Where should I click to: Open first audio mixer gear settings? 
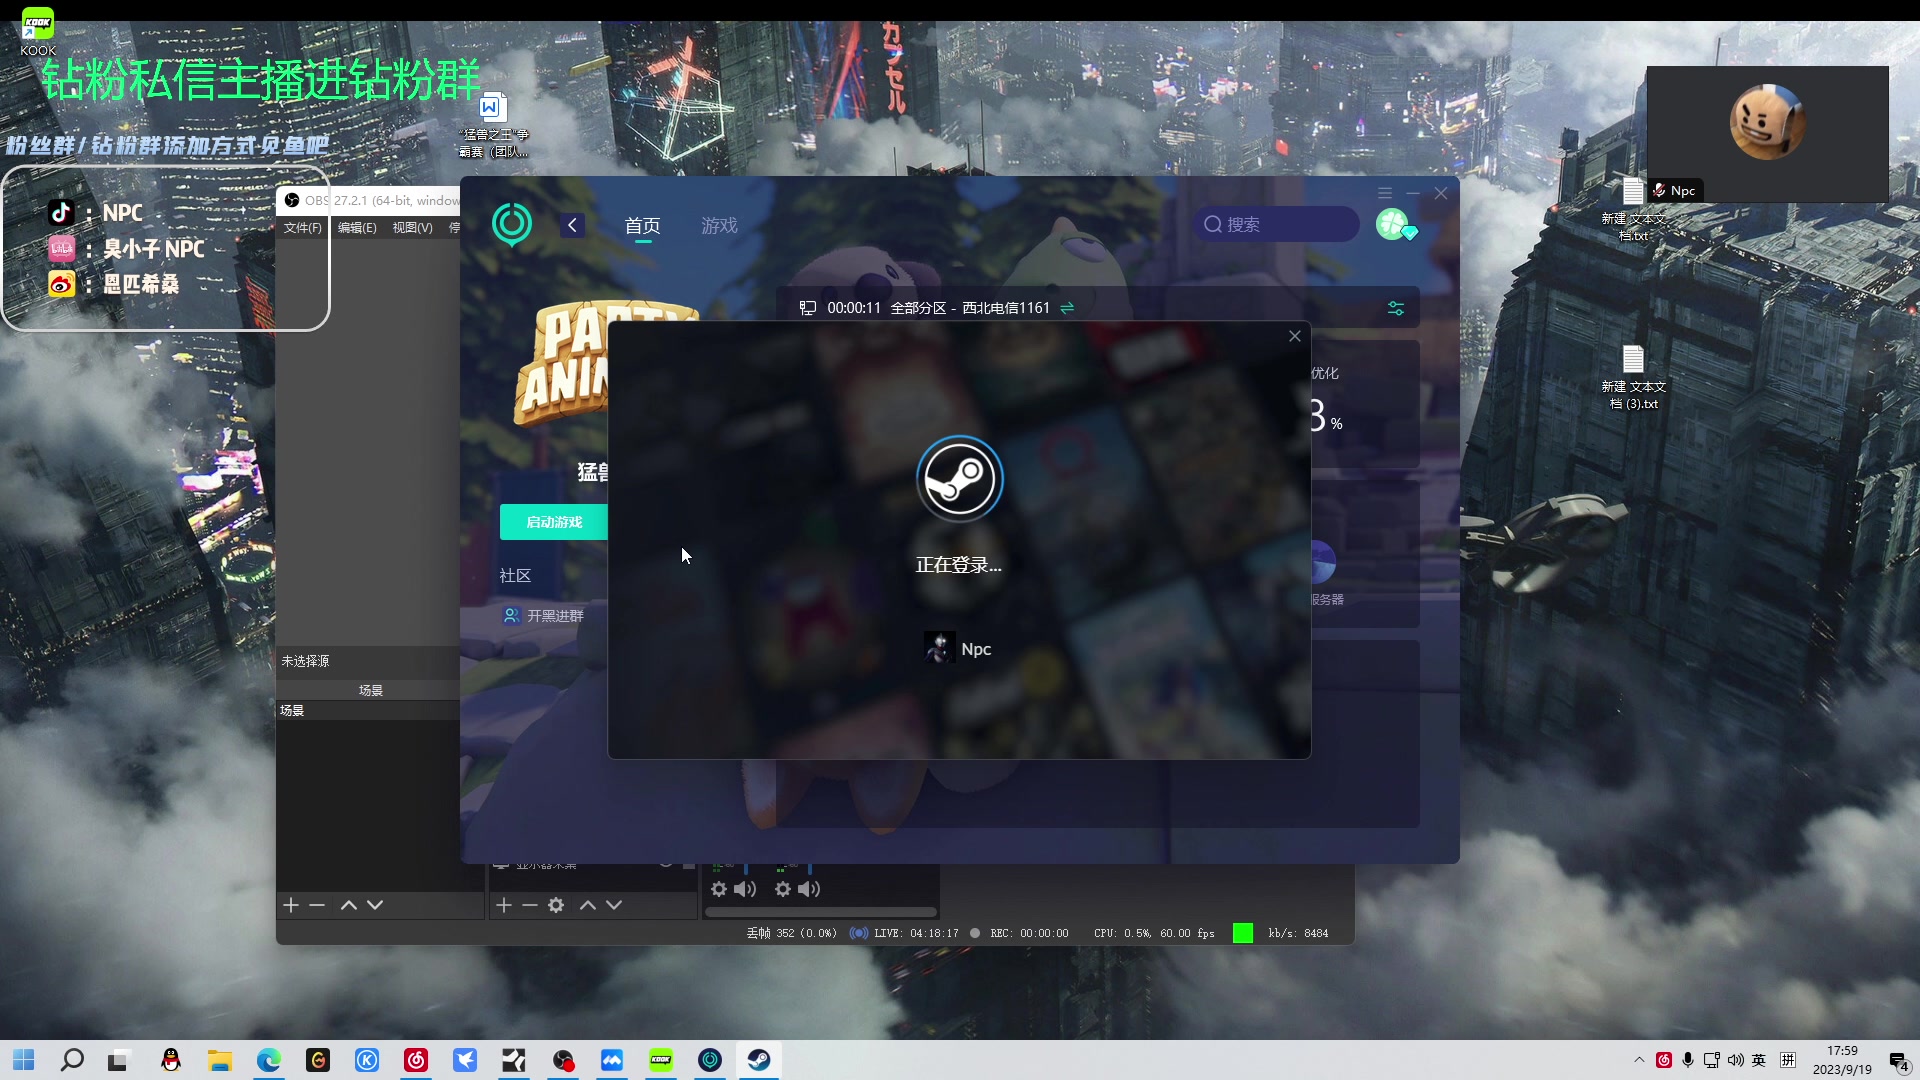(719, 889)
